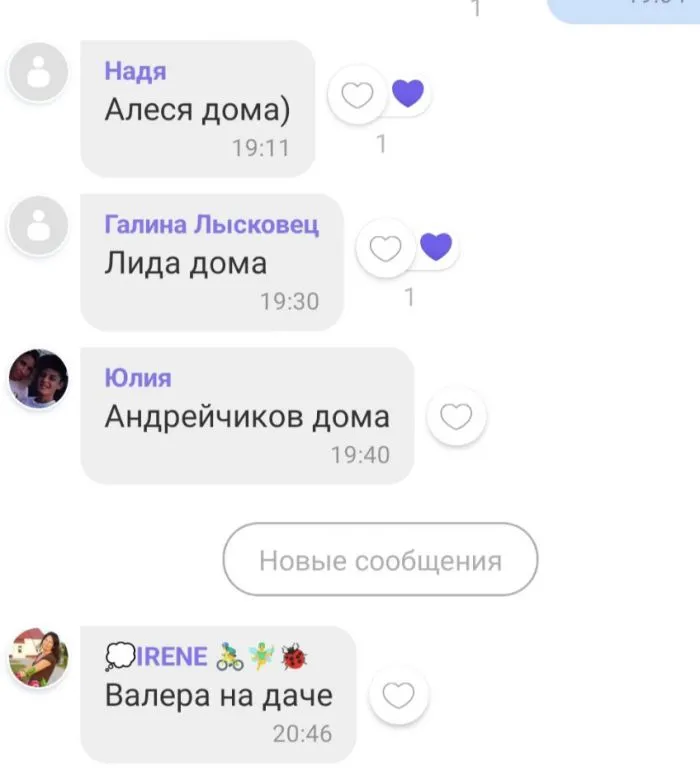Viewport: 700px width, 780px height.
Task: Like Юлия's Андрейчиков дома message
Action: tap(456, 416)
